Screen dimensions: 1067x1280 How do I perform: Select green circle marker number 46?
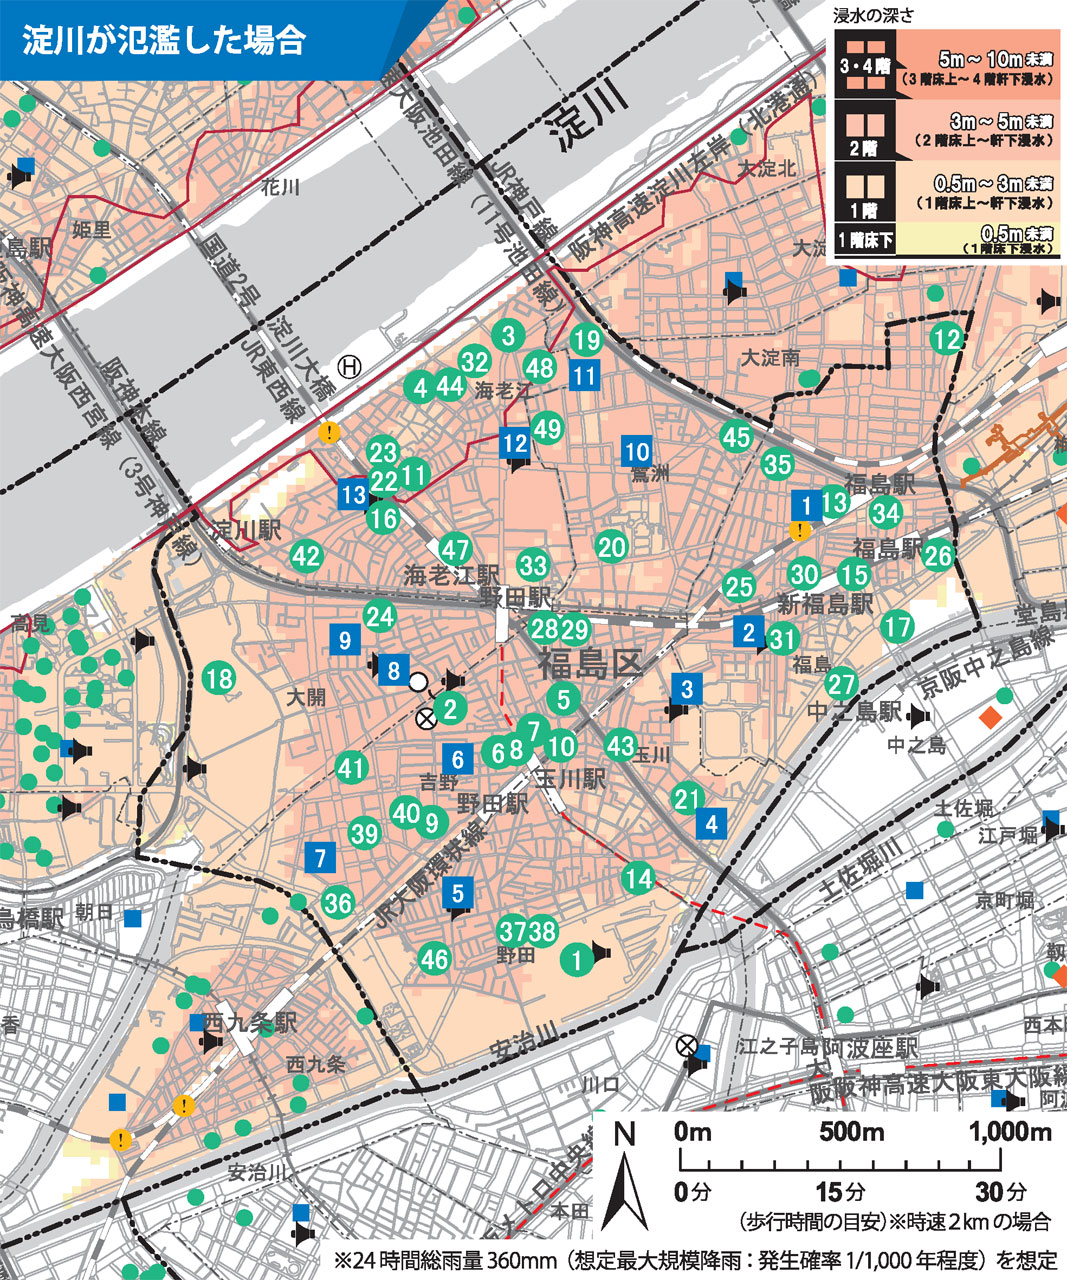[433, 960]
